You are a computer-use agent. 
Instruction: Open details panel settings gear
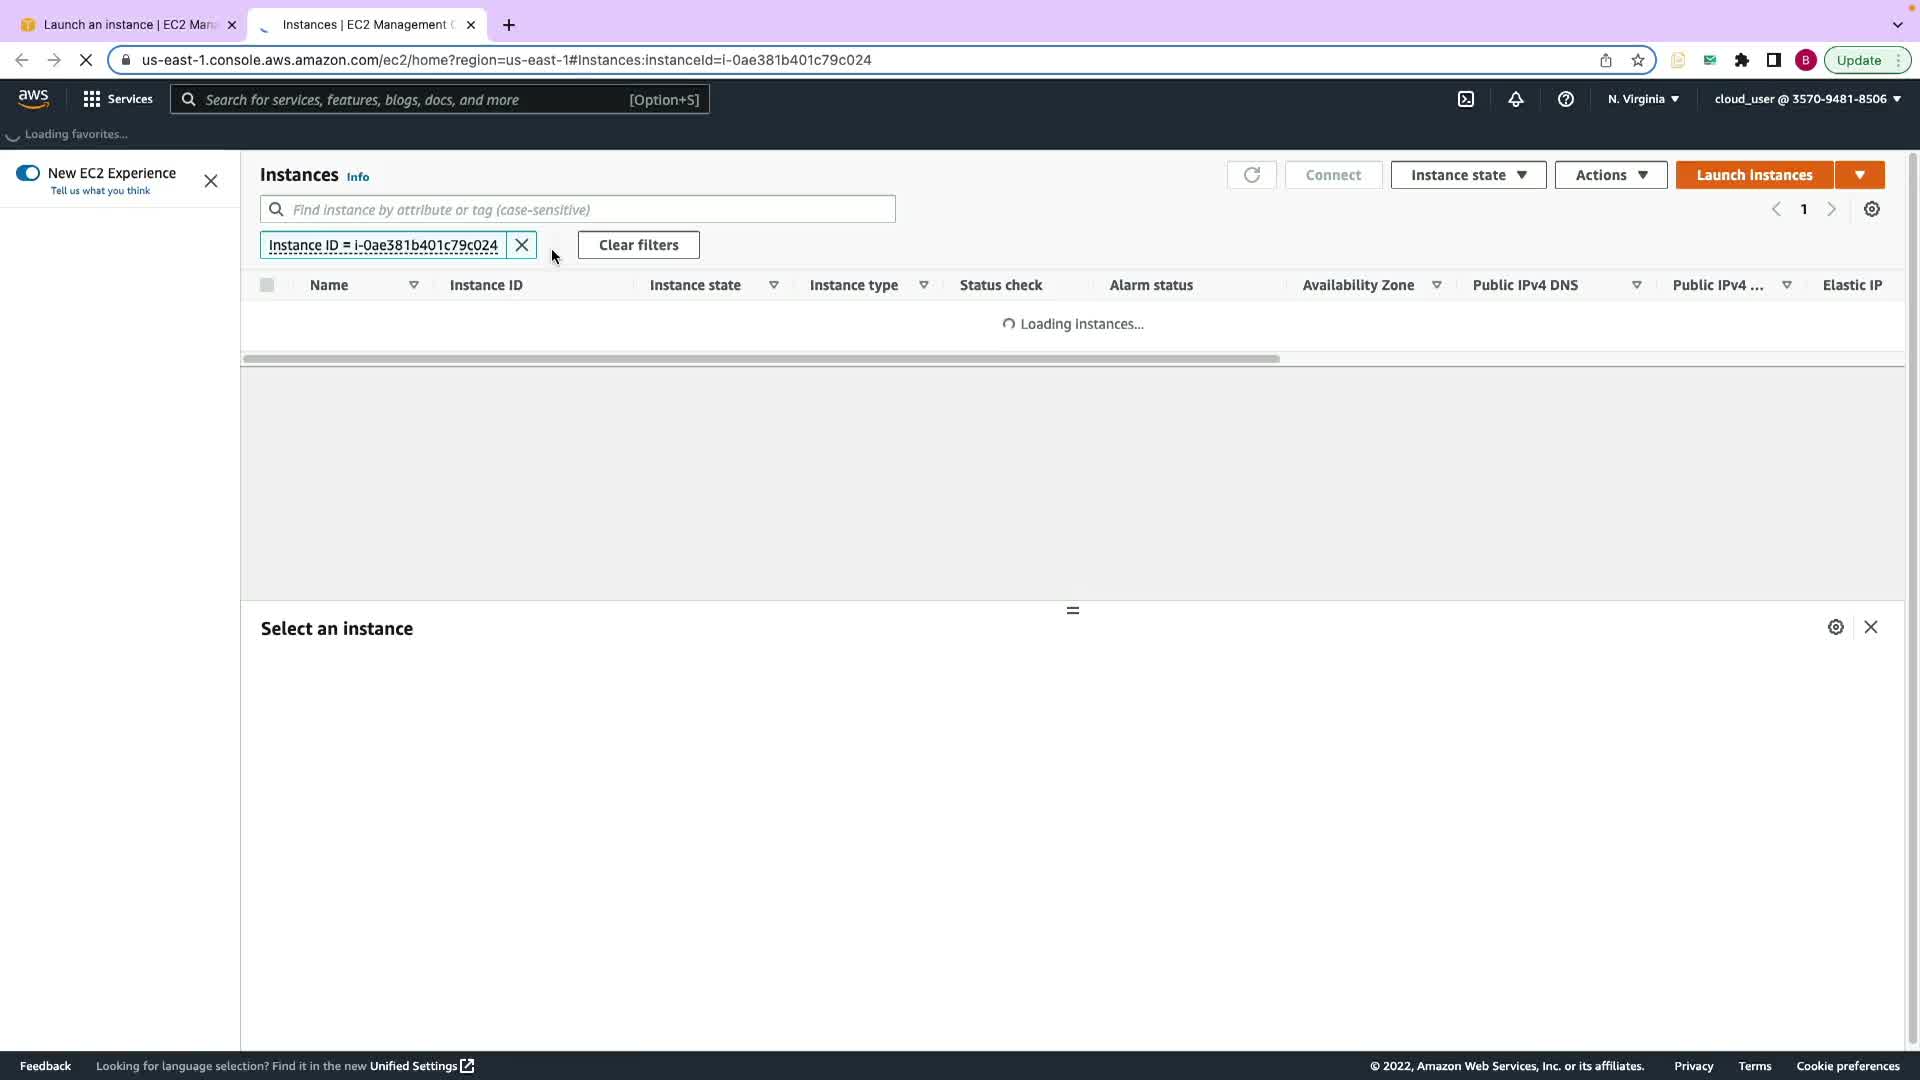point(1836,627)
